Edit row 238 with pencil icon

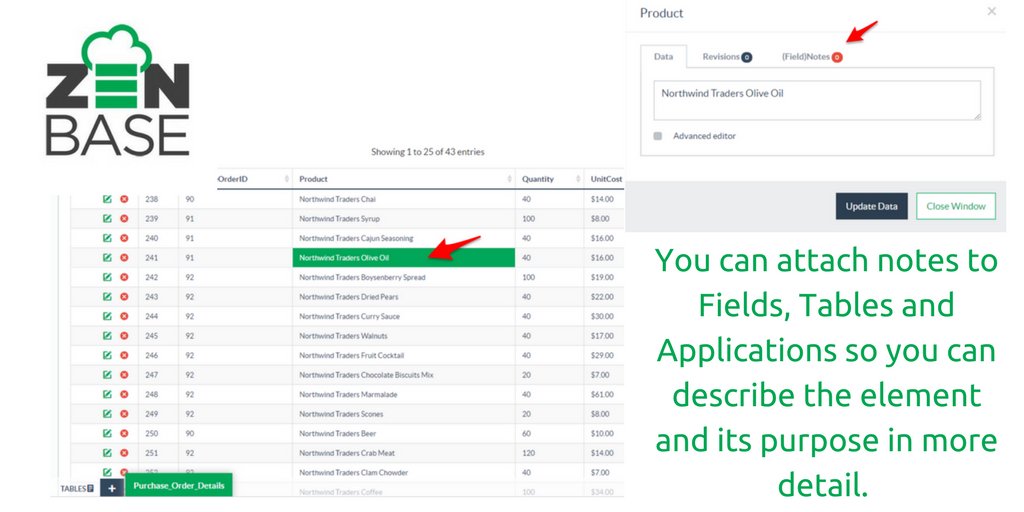pyautogui.click(x=108, y=199)
